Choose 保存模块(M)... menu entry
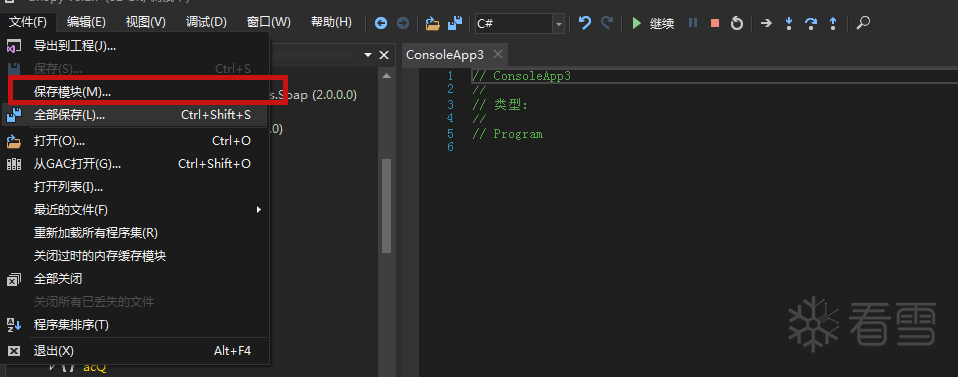This screenshot has width=958, height=377. point(135,92)
